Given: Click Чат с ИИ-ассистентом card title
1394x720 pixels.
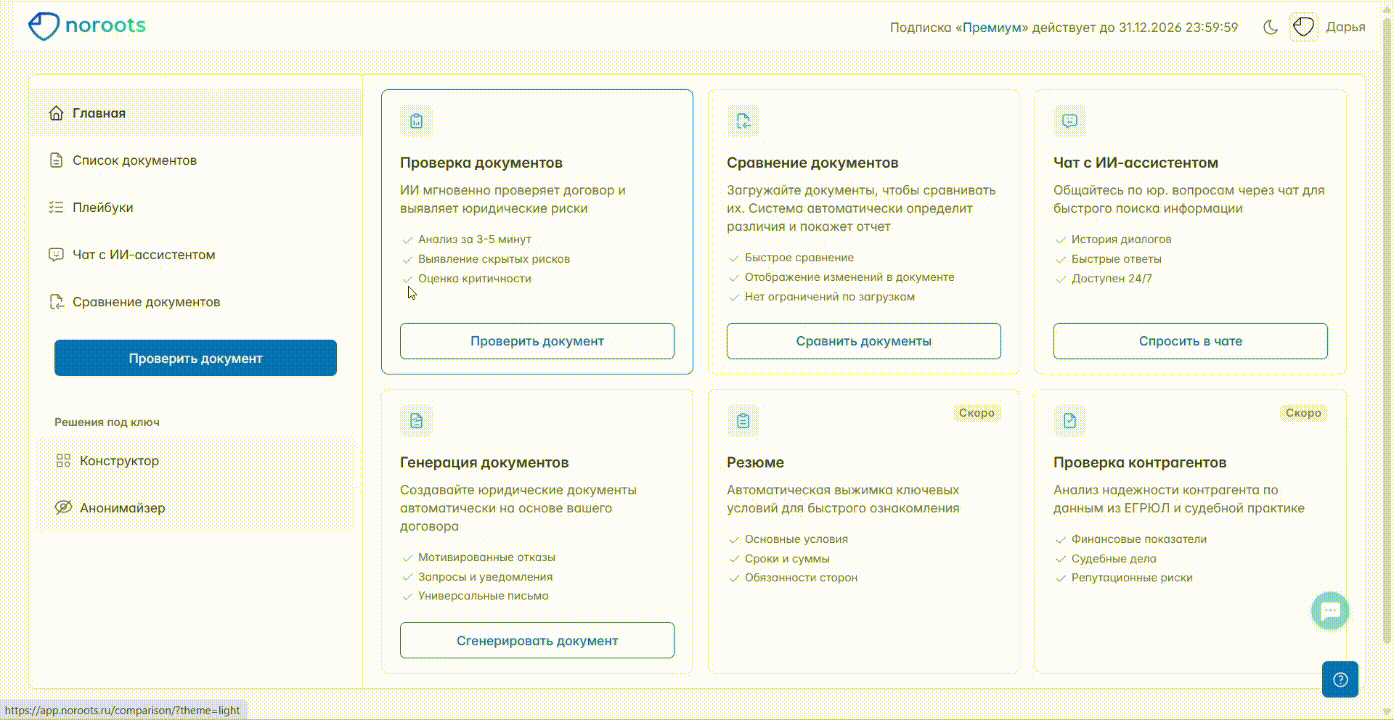Looking at the screenshot, I should (1135, 163).
